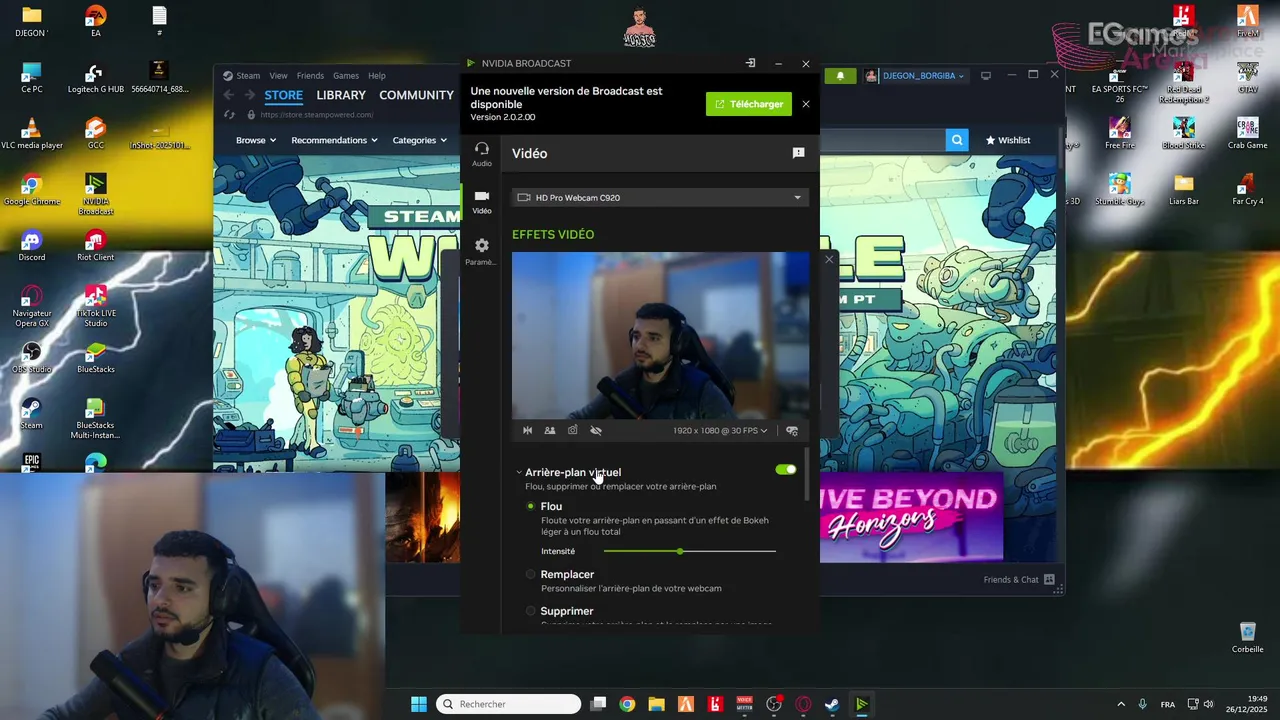Click the Télécharger update button
The image size is (1280, 720).
point(749,104)
